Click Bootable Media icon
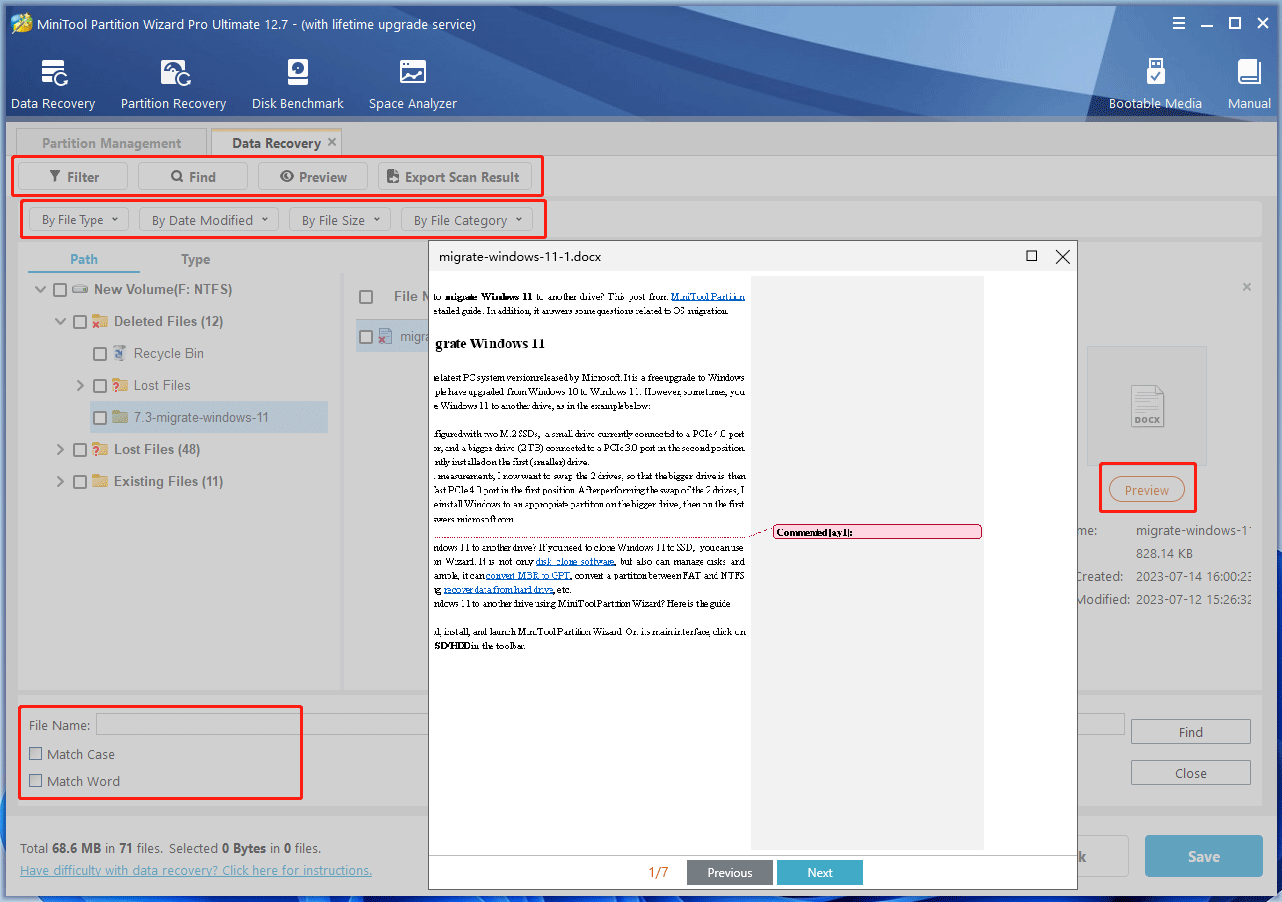This screenshot has width=1282, height=902. pos(1155,84)
